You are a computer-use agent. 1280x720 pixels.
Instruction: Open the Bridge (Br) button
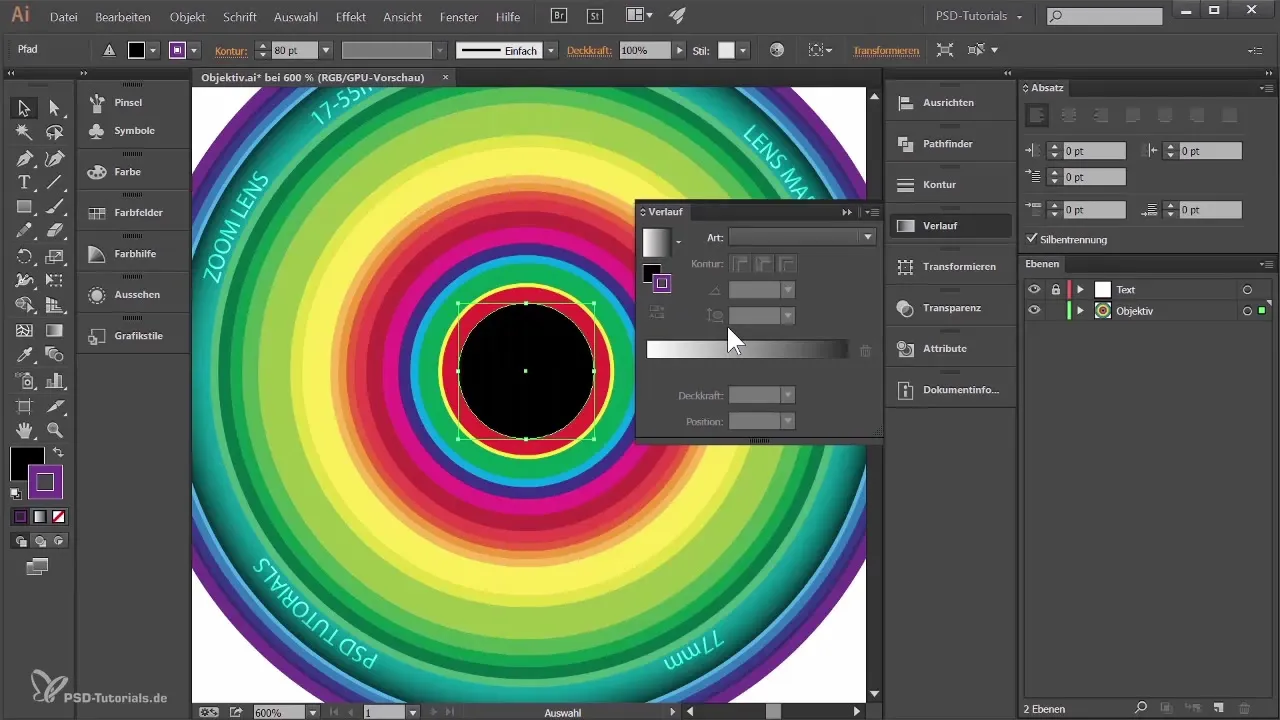click(561, 16)
